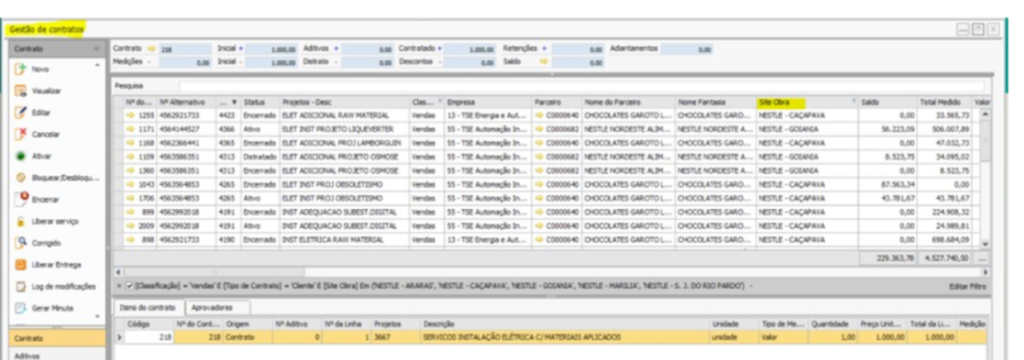Screen dimensions: 1024x360
Task: Click the table's vertical scrollbar down arrow
Action: 985,244
